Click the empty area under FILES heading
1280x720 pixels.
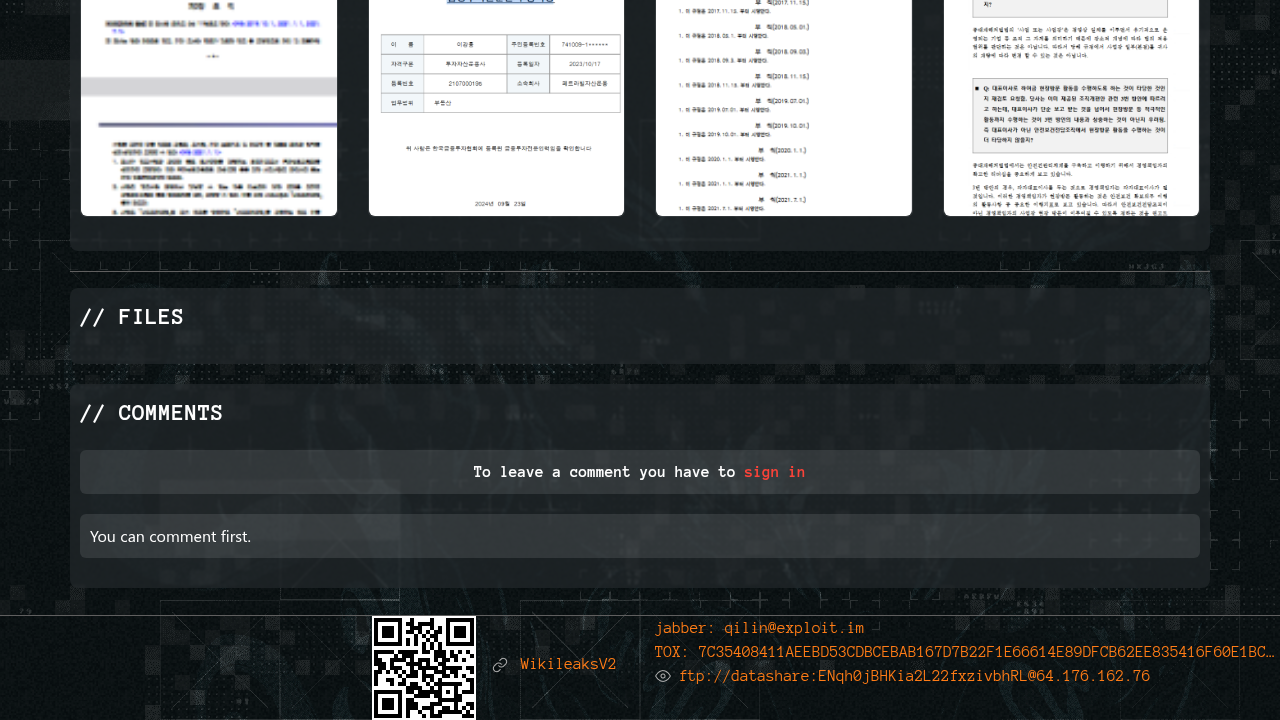point(640,348)
